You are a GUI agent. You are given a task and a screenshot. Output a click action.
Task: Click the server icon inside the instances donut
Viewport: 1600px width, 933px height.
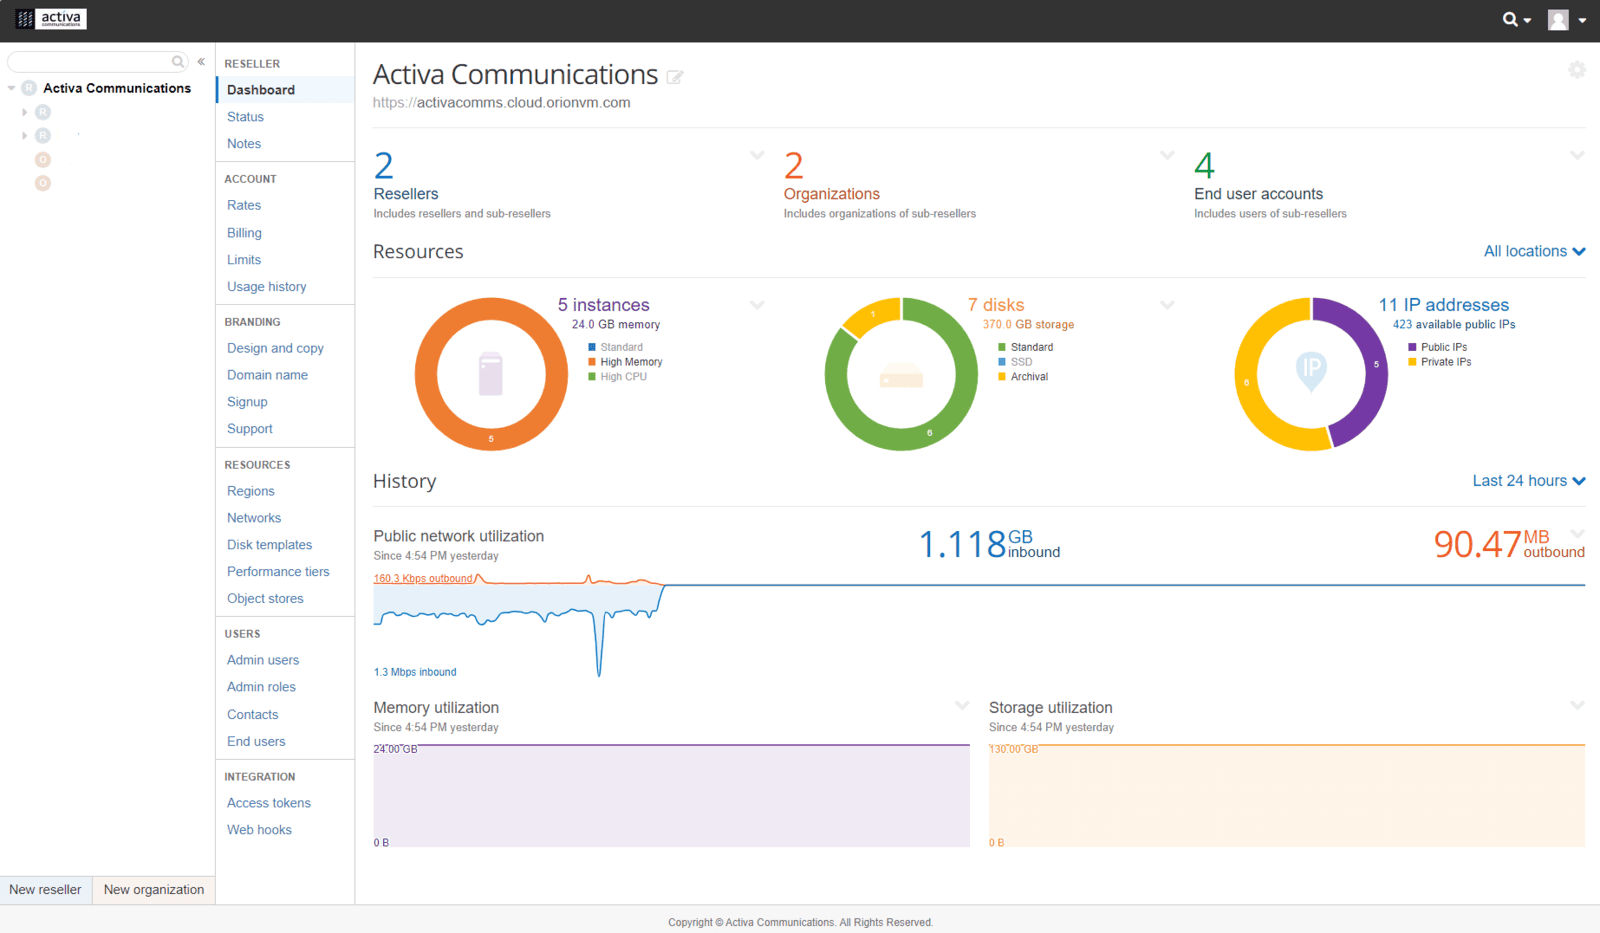click(x=490, y=374)
